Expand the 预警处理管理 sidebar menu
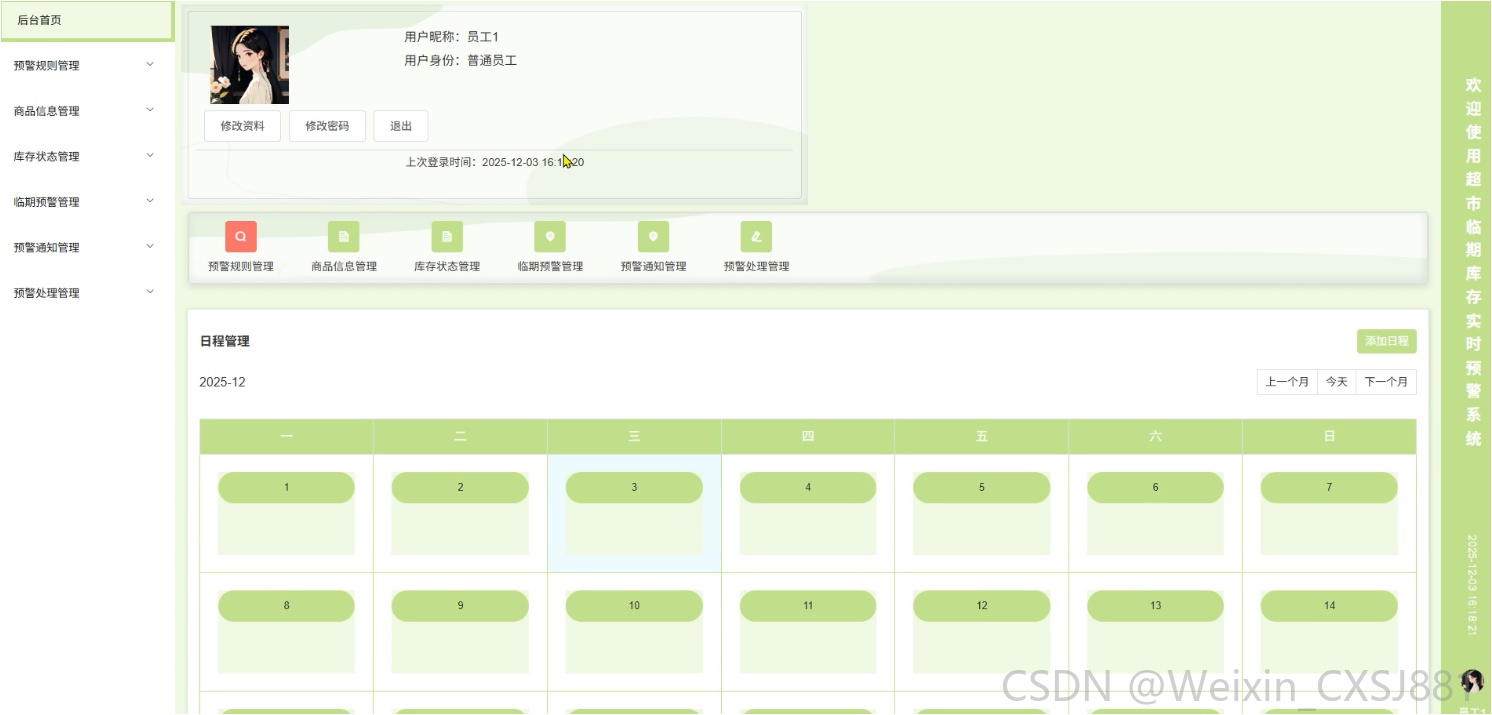This screenshot has height=715, width=1492. click(x=87, y=293)
